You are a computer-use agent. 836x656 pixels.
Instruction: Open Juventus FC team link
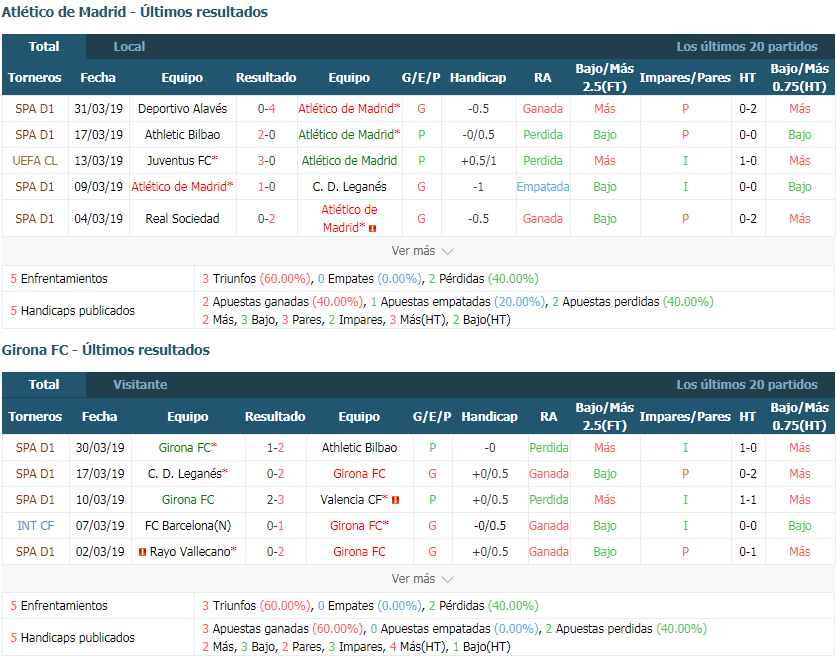coord(182,161)
